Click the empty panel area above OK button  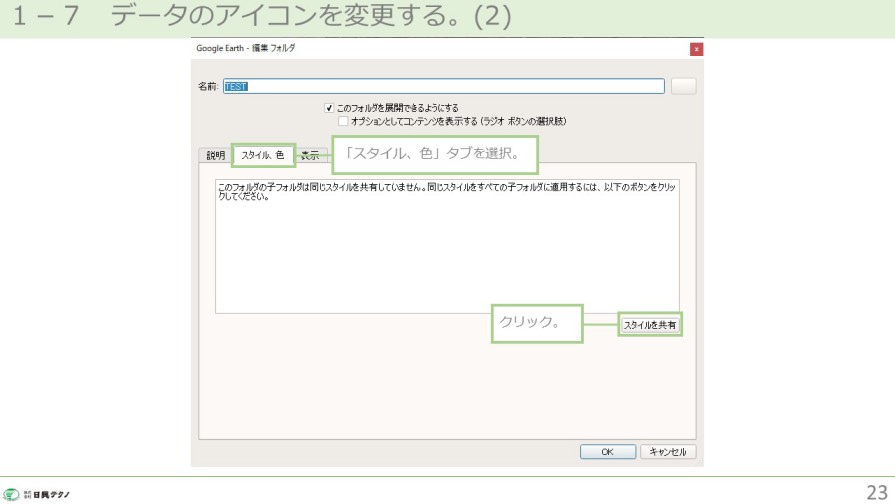[x=447, y=390]
